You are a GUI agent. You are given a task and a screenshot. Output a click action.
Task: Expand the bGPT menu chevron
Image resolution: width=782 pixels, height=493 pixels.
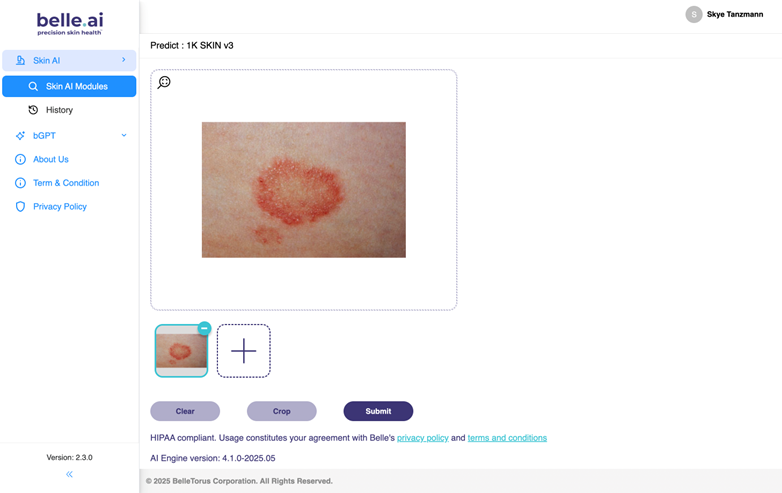(x=124, y=135)
